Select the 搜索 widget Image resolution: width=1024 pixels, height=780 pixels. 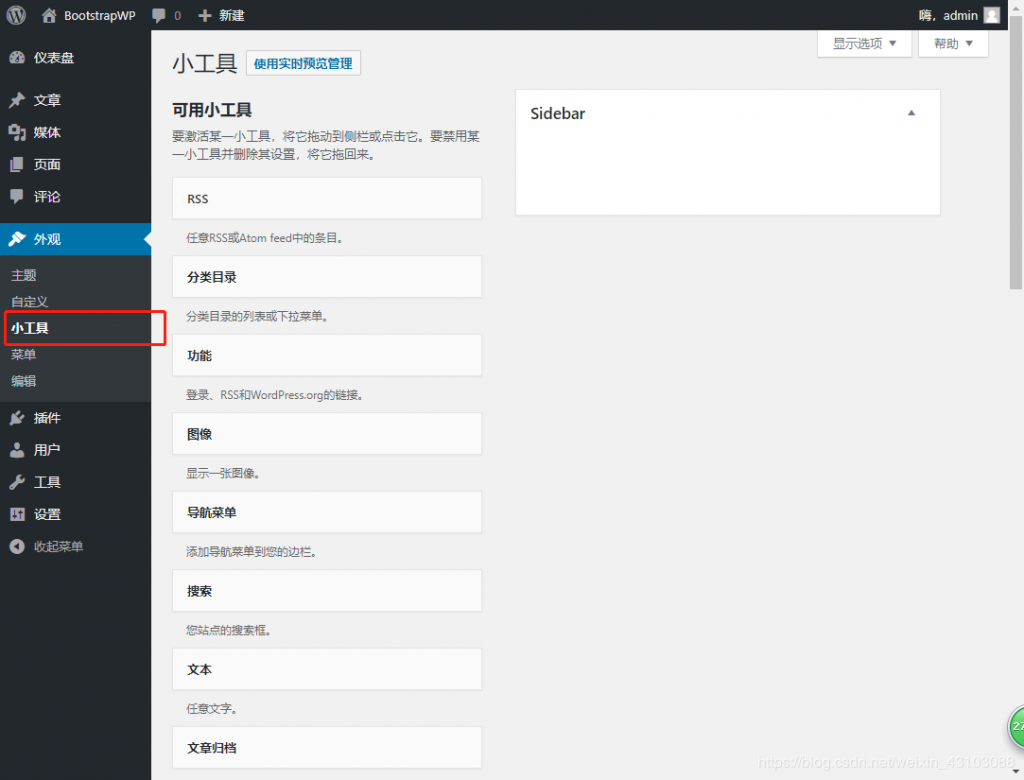click(327, 591)
